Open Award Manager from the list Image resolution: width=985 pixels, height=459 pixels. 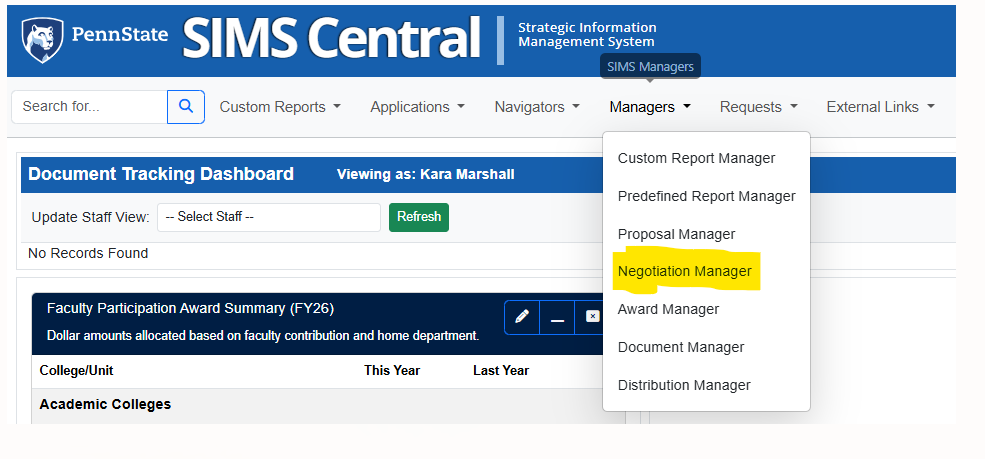point(668,310)
